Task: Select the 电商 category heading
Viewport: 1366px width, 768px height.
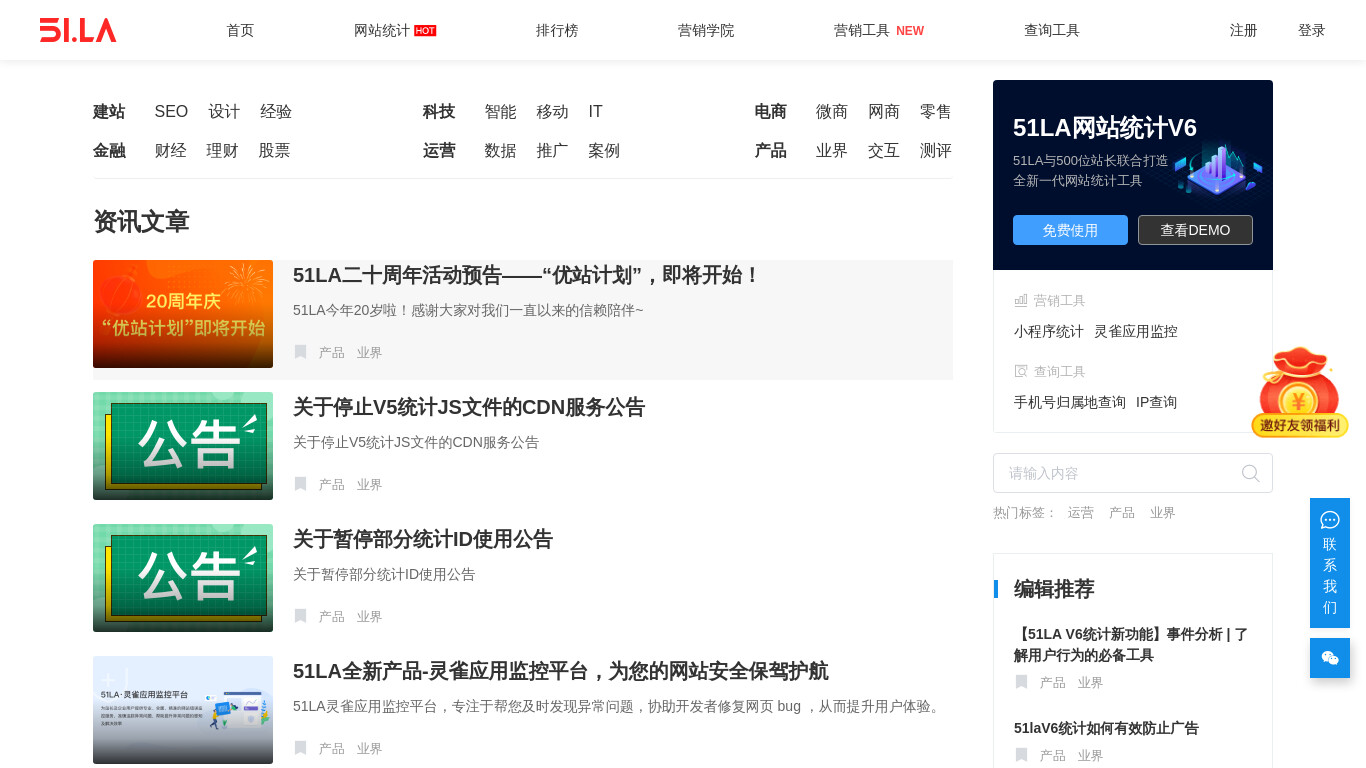Action: [770, 112]
